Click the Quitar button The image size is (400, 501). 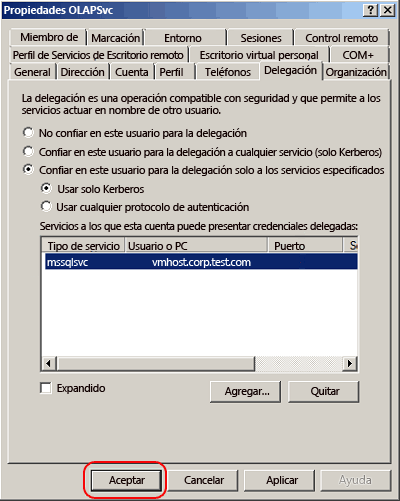click(x=324, y=392)
